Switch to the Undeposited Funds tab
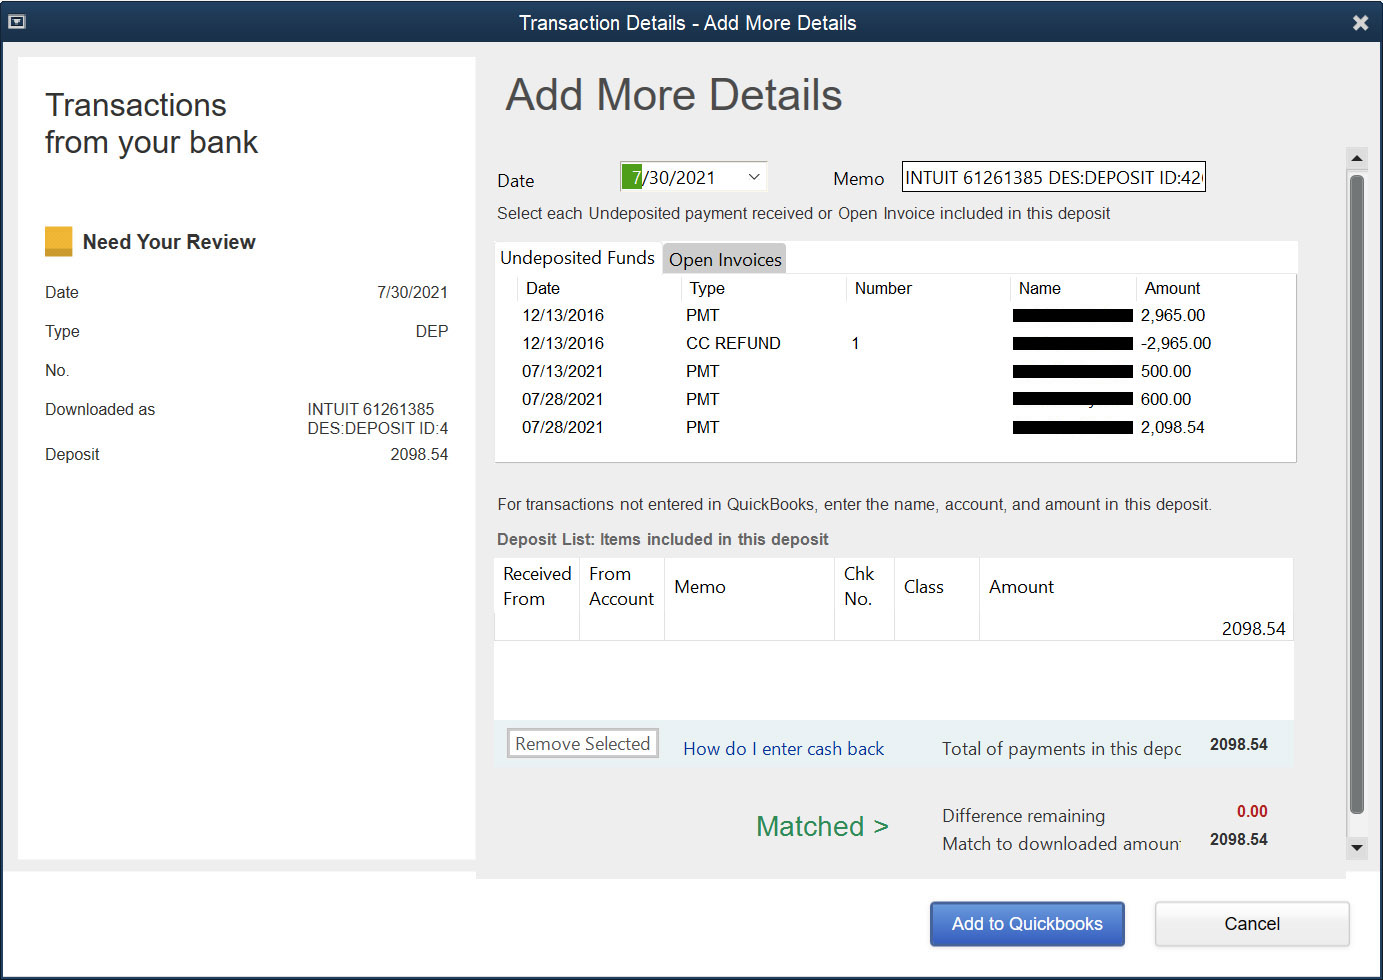 [x=577, y=257]
